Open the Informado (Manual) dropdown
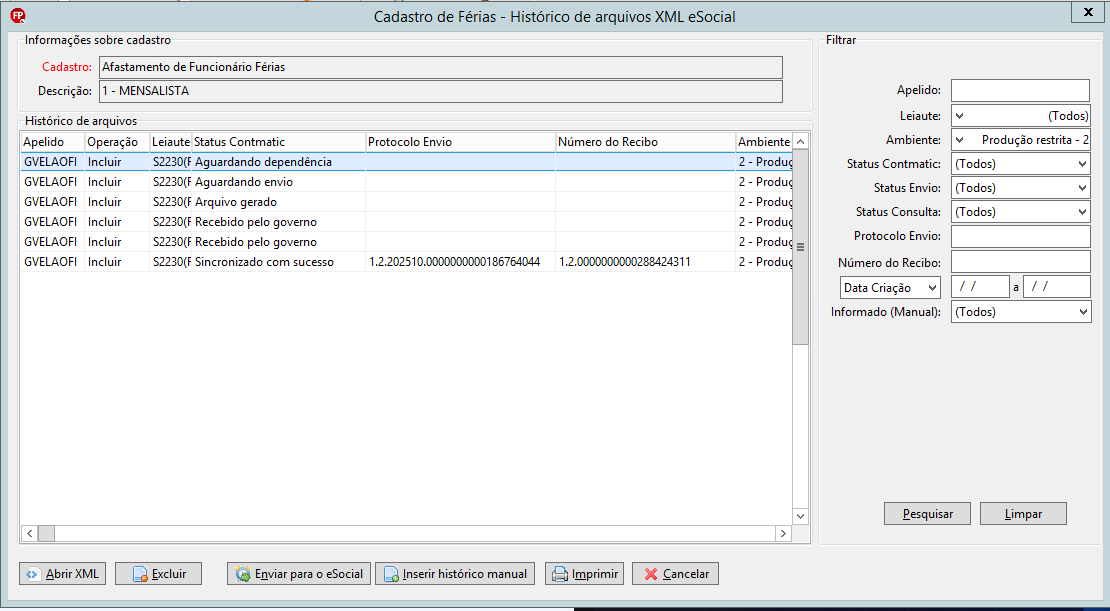This screenshot has width=1110, height=611. coord(1021,312)
